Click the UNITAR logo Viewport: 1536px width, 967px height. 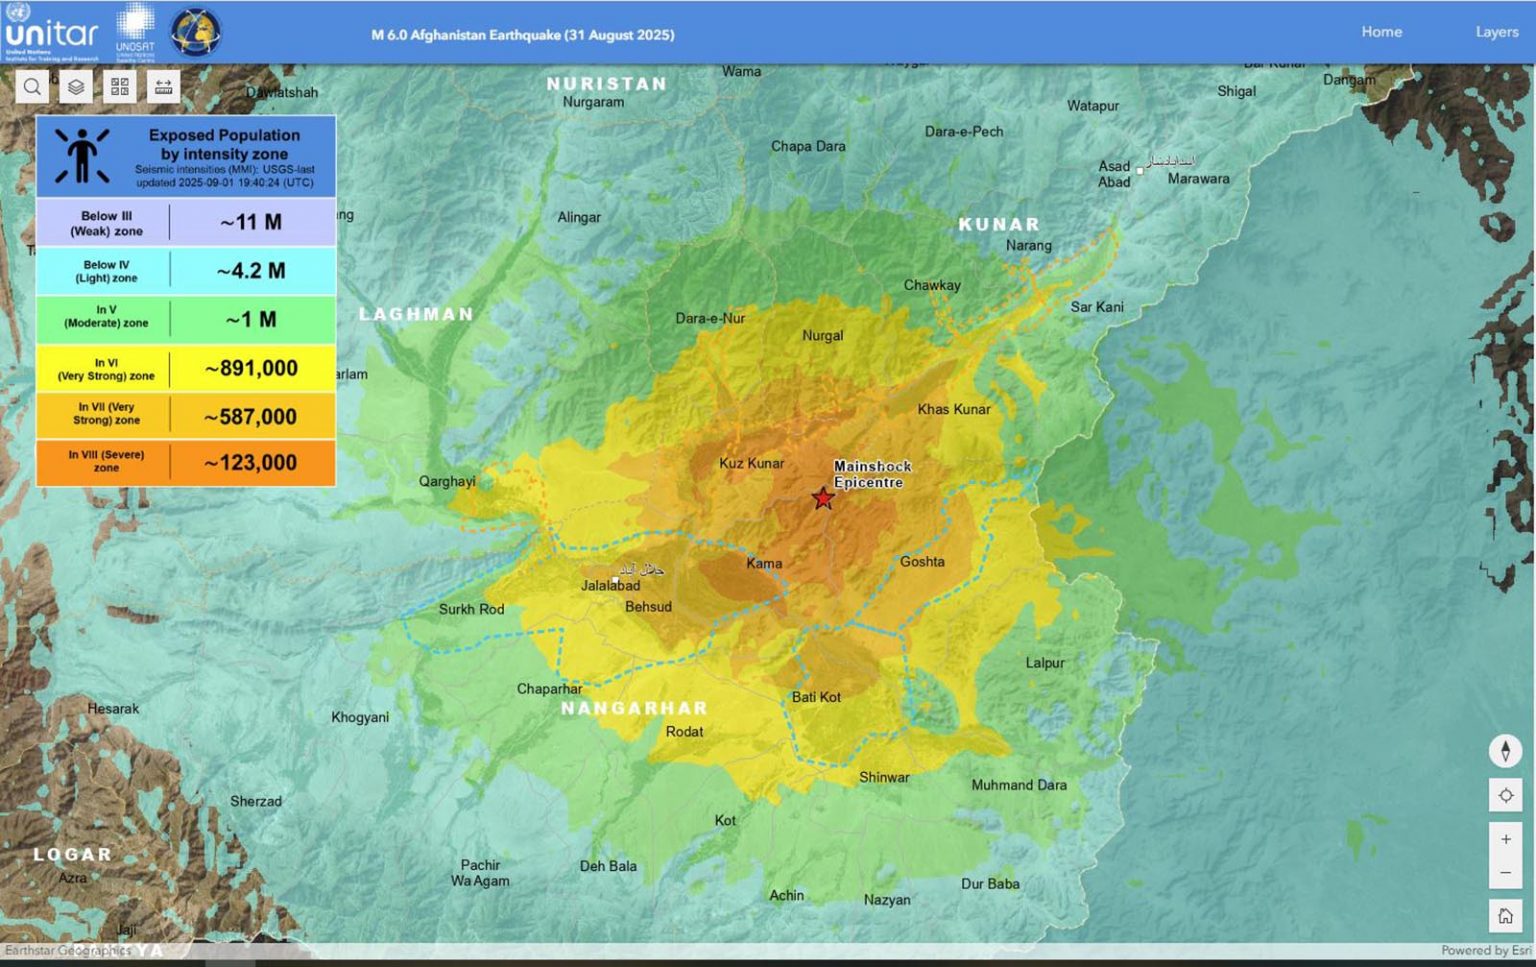[52, 34]
